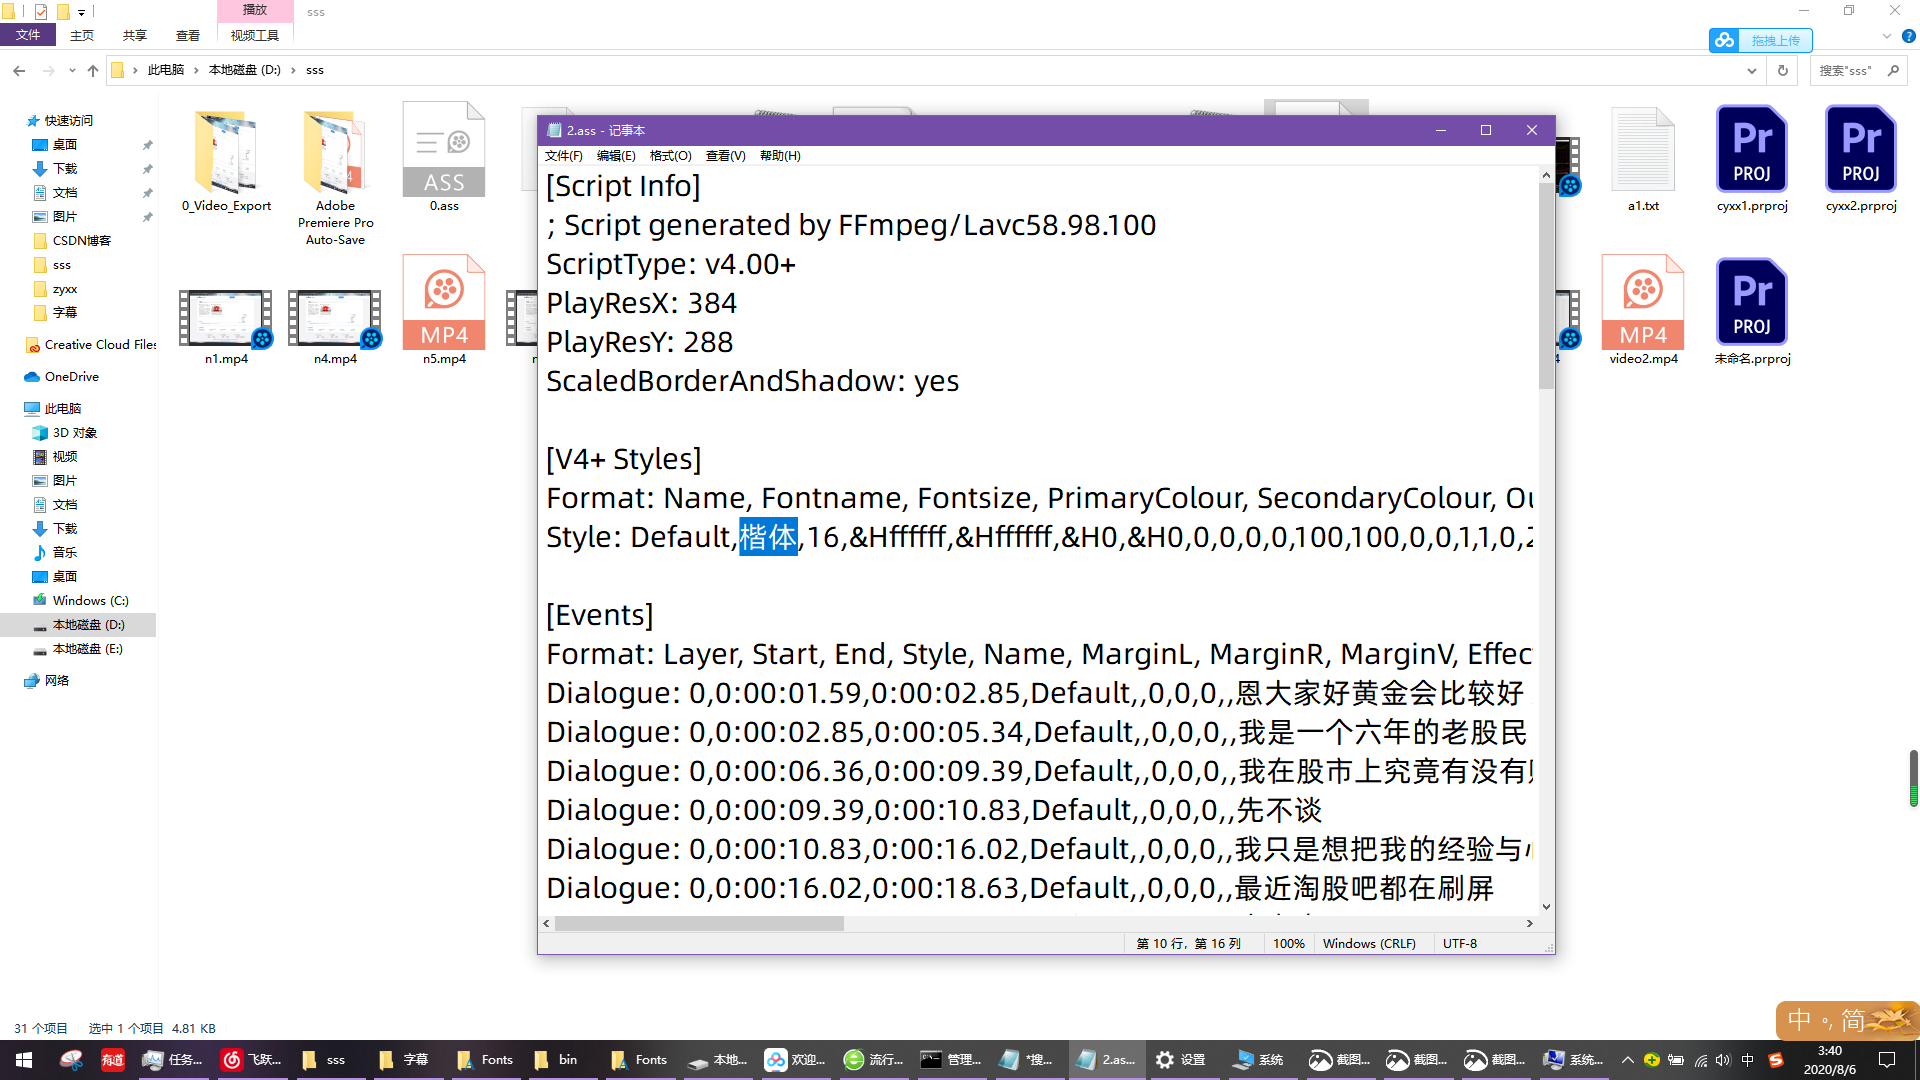The image size is (1920, 1080).
Task: Select the 0.ass subtitle file
Action: coord(444,158)
